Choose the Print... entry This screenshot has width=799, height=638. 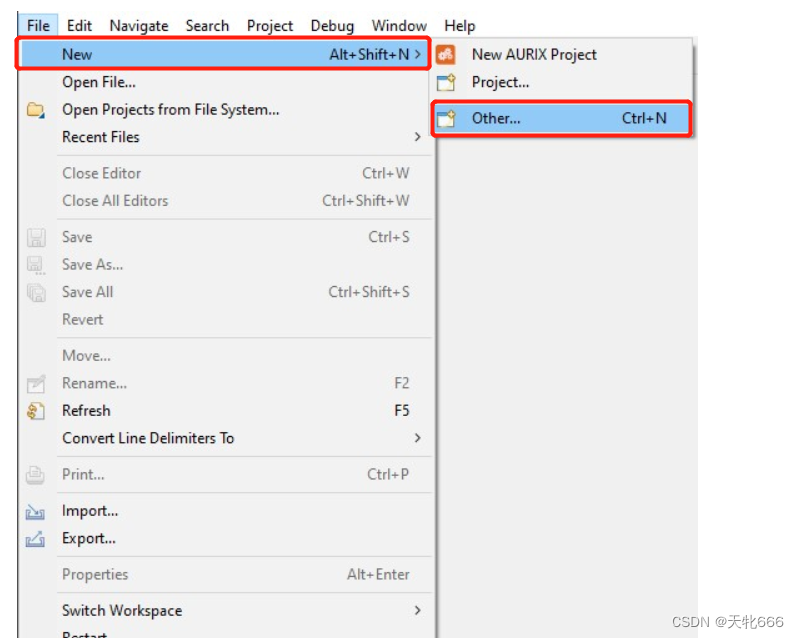(226, 474)
